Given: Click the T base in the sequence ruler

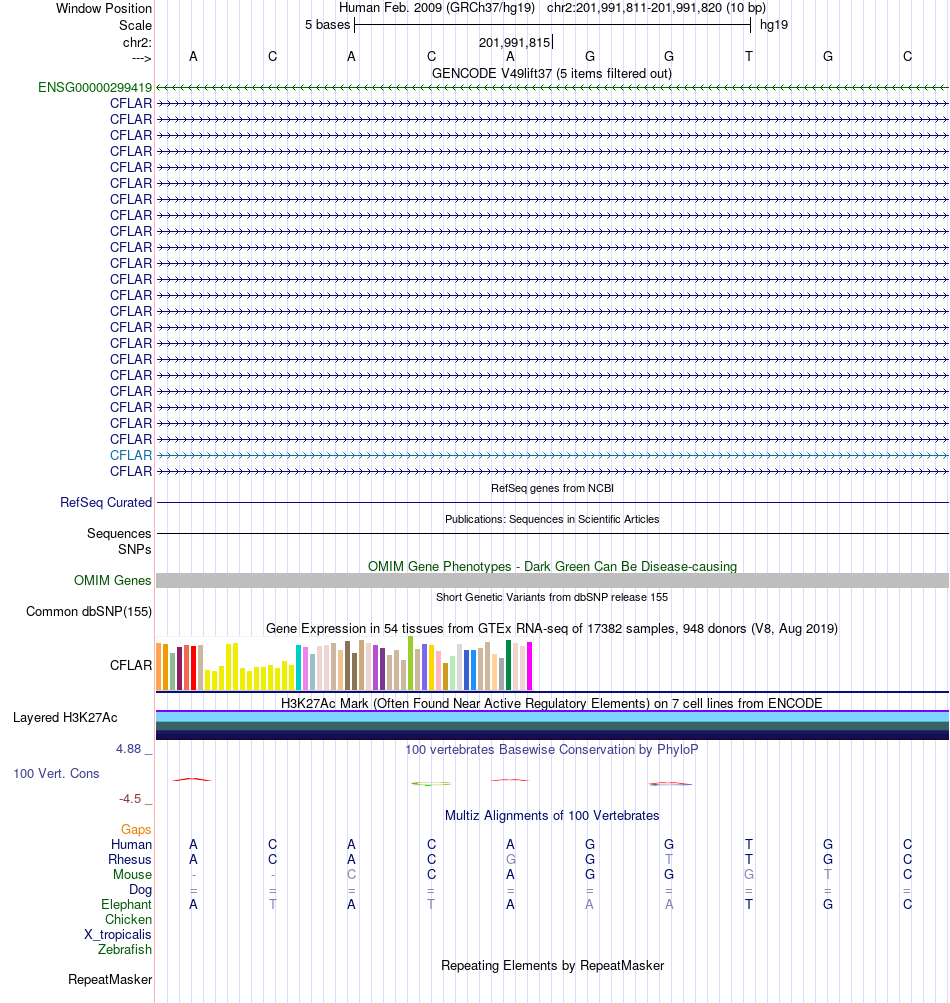Looking at the screenshot, I should [748, 57].
